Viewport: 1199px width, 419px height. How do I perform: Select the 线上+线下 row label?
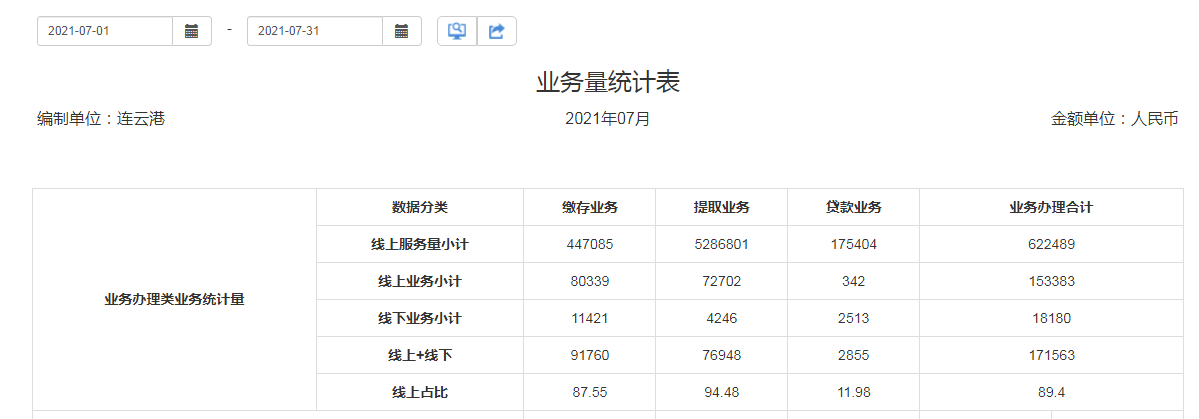click(x=420, y=355)
